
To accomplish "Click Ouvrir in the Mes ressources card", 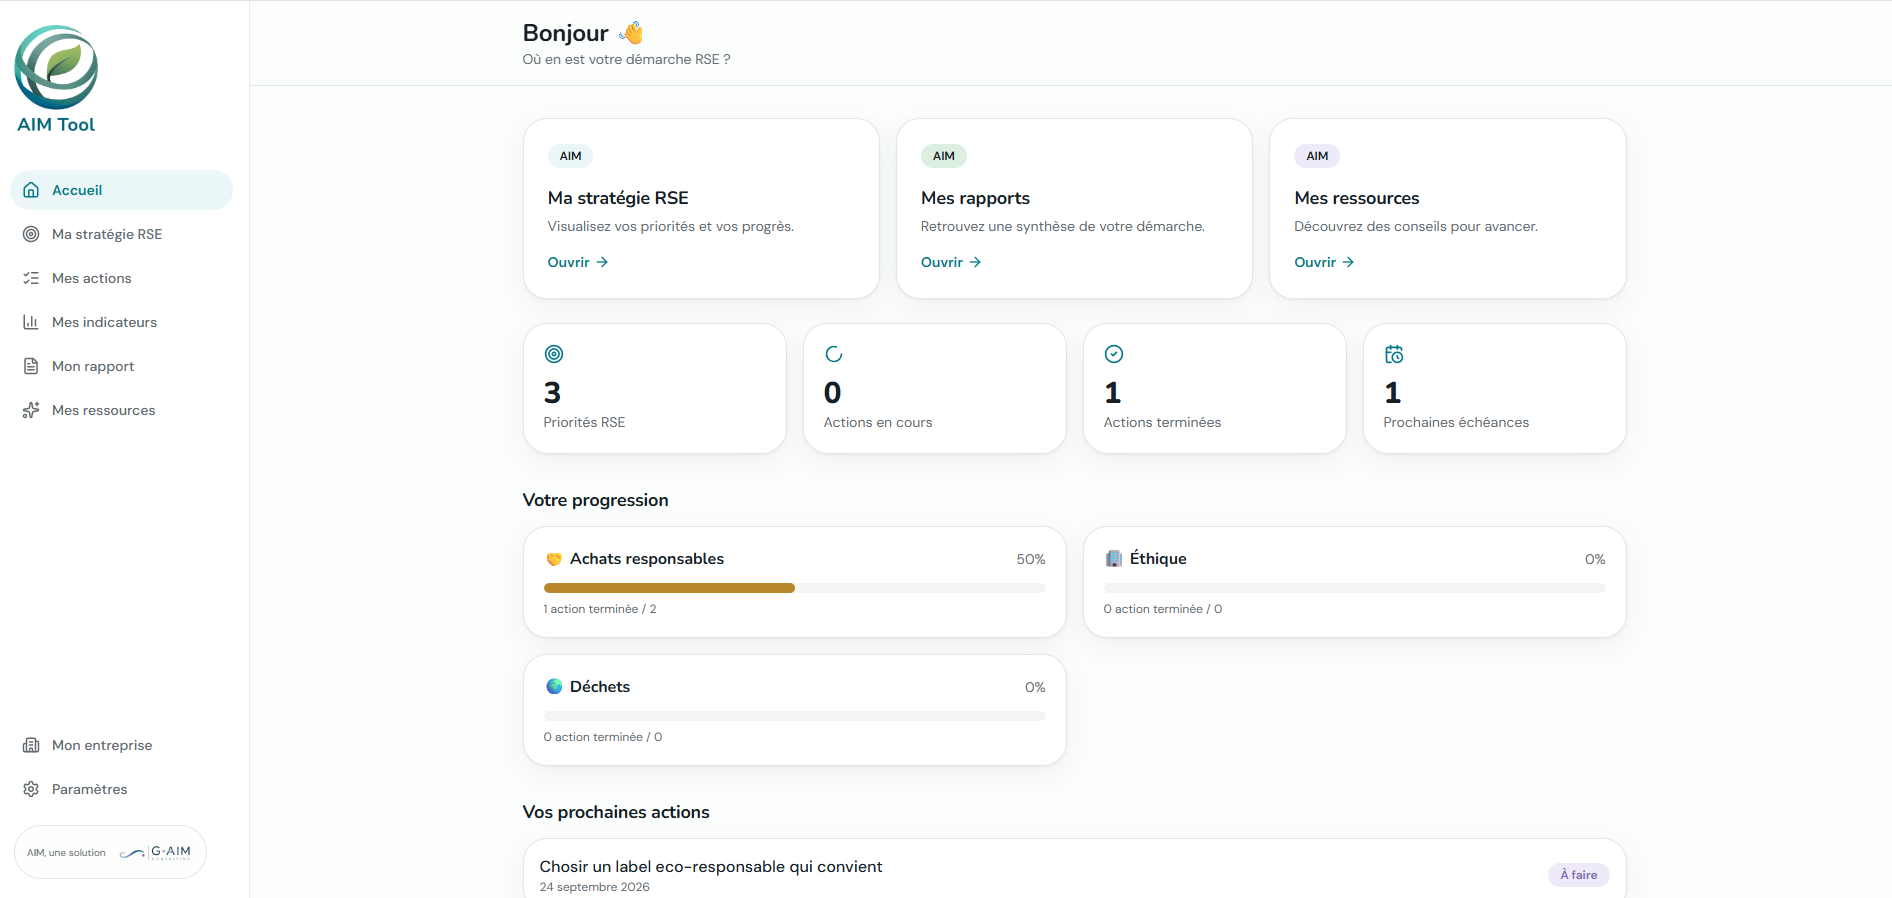I will (x=1324, y=262).
